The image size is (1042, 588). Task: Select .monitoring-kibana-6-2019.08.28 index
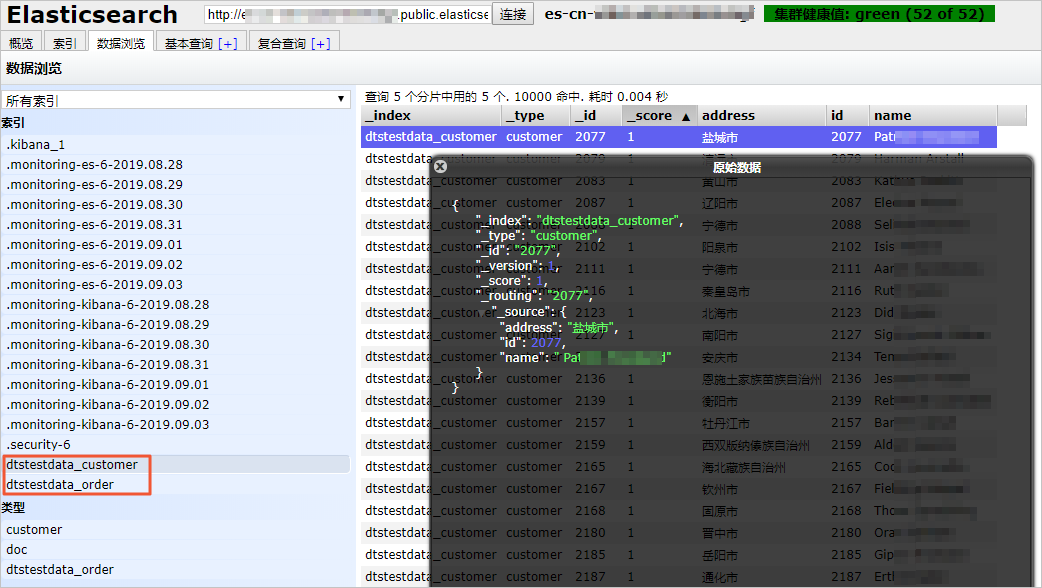pyautogui.click(x=176, y=304)
